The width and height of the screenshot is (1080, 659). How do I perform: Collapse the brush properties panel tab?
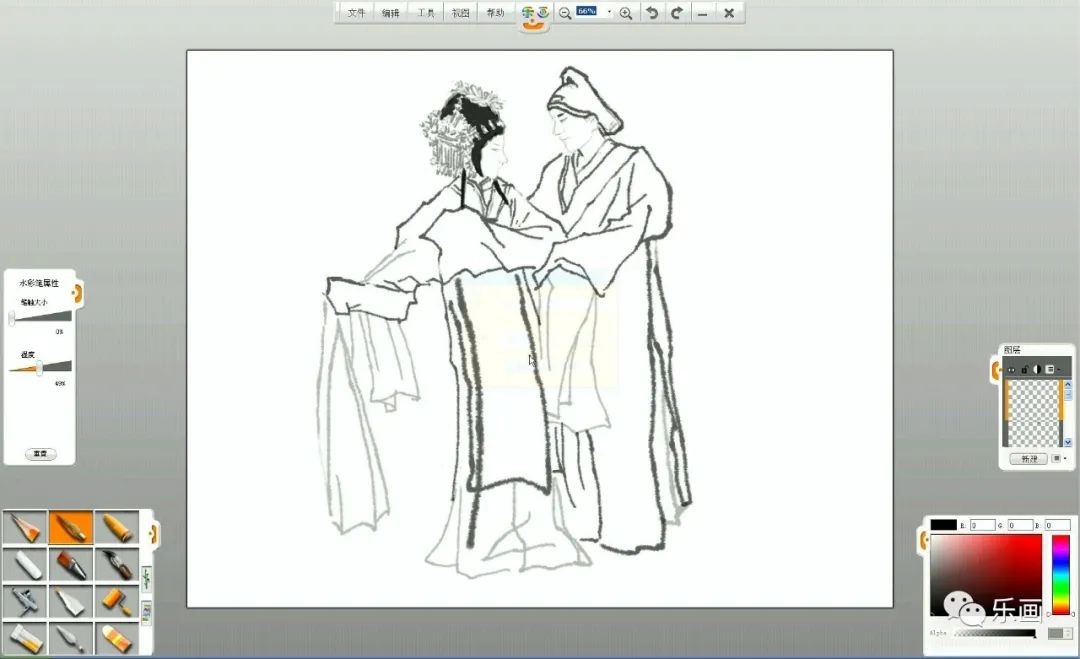[x=78, y=293]
